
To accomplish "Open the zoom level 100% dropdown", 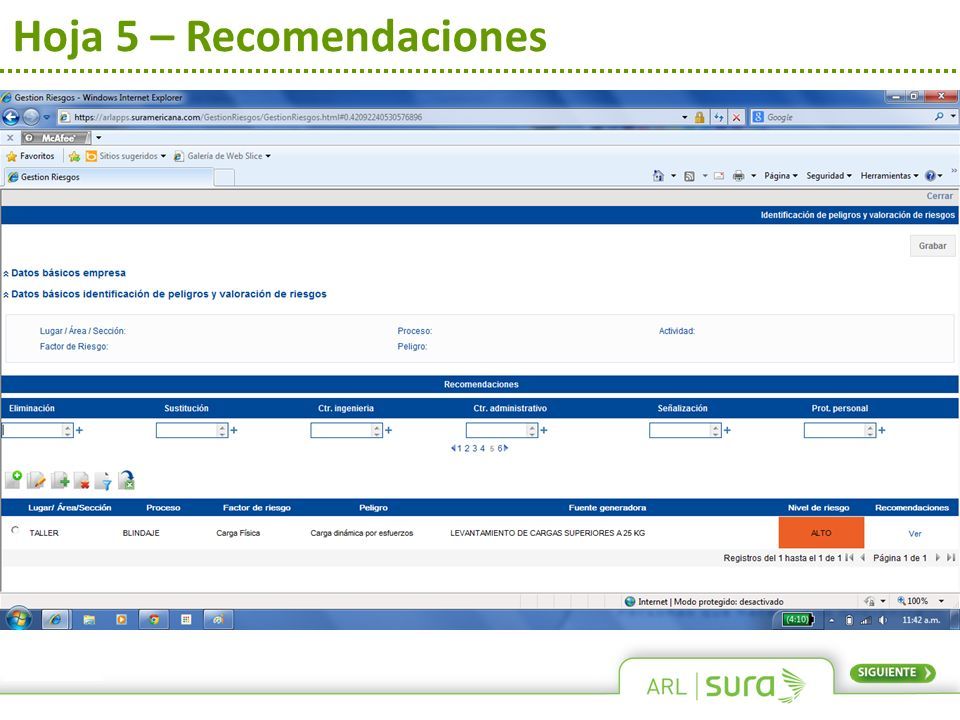I will (941, 601).
